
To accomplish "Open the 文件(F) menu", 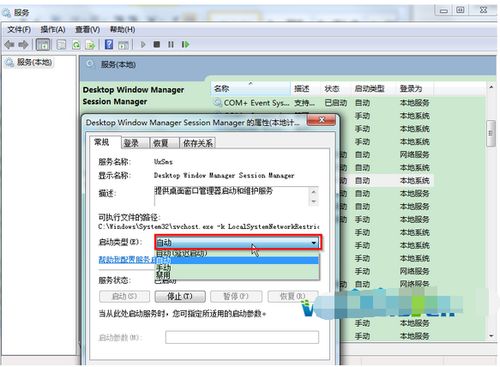I will [x=19, y=30].
